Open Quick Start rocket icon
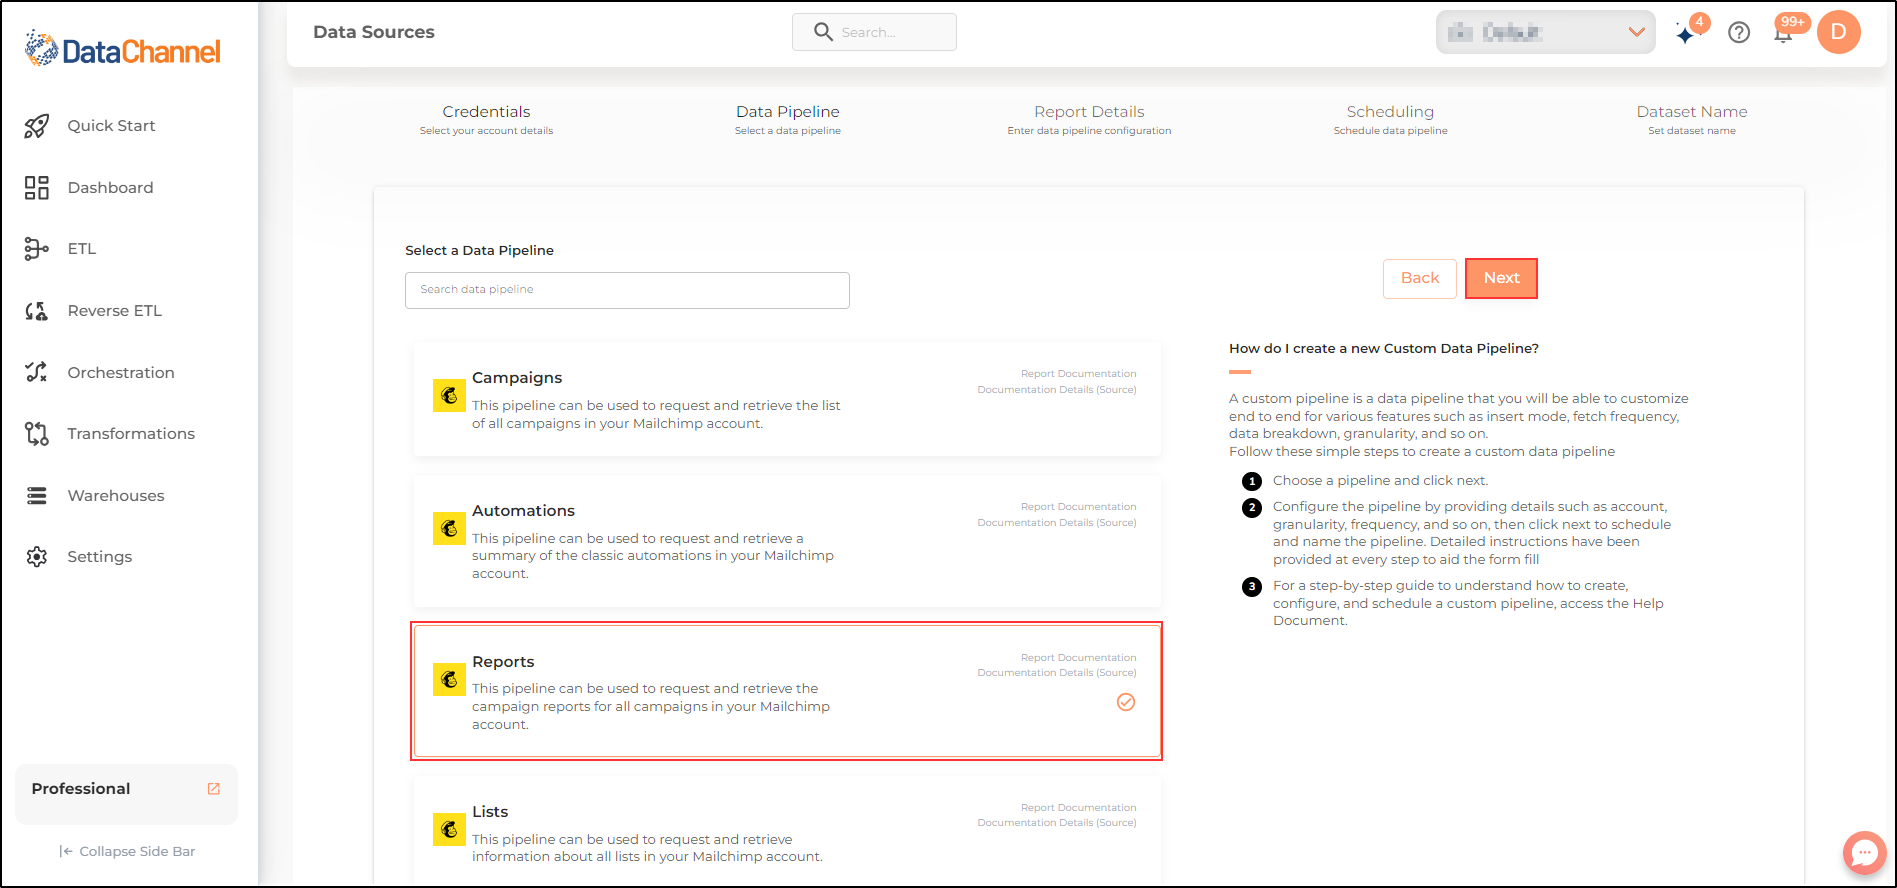Viewport: 1897px width, 888px height. [x=37, y=126]
